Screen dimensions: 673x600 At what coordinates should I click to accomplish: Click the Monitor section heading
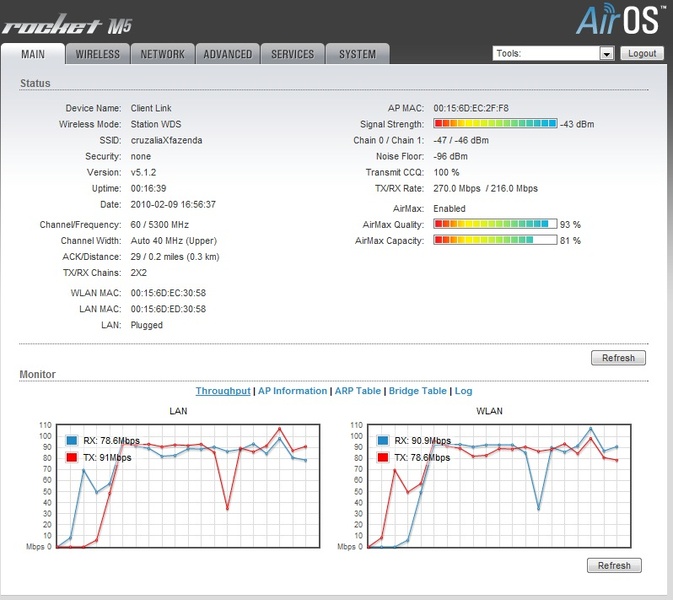(x=38, y=374)
